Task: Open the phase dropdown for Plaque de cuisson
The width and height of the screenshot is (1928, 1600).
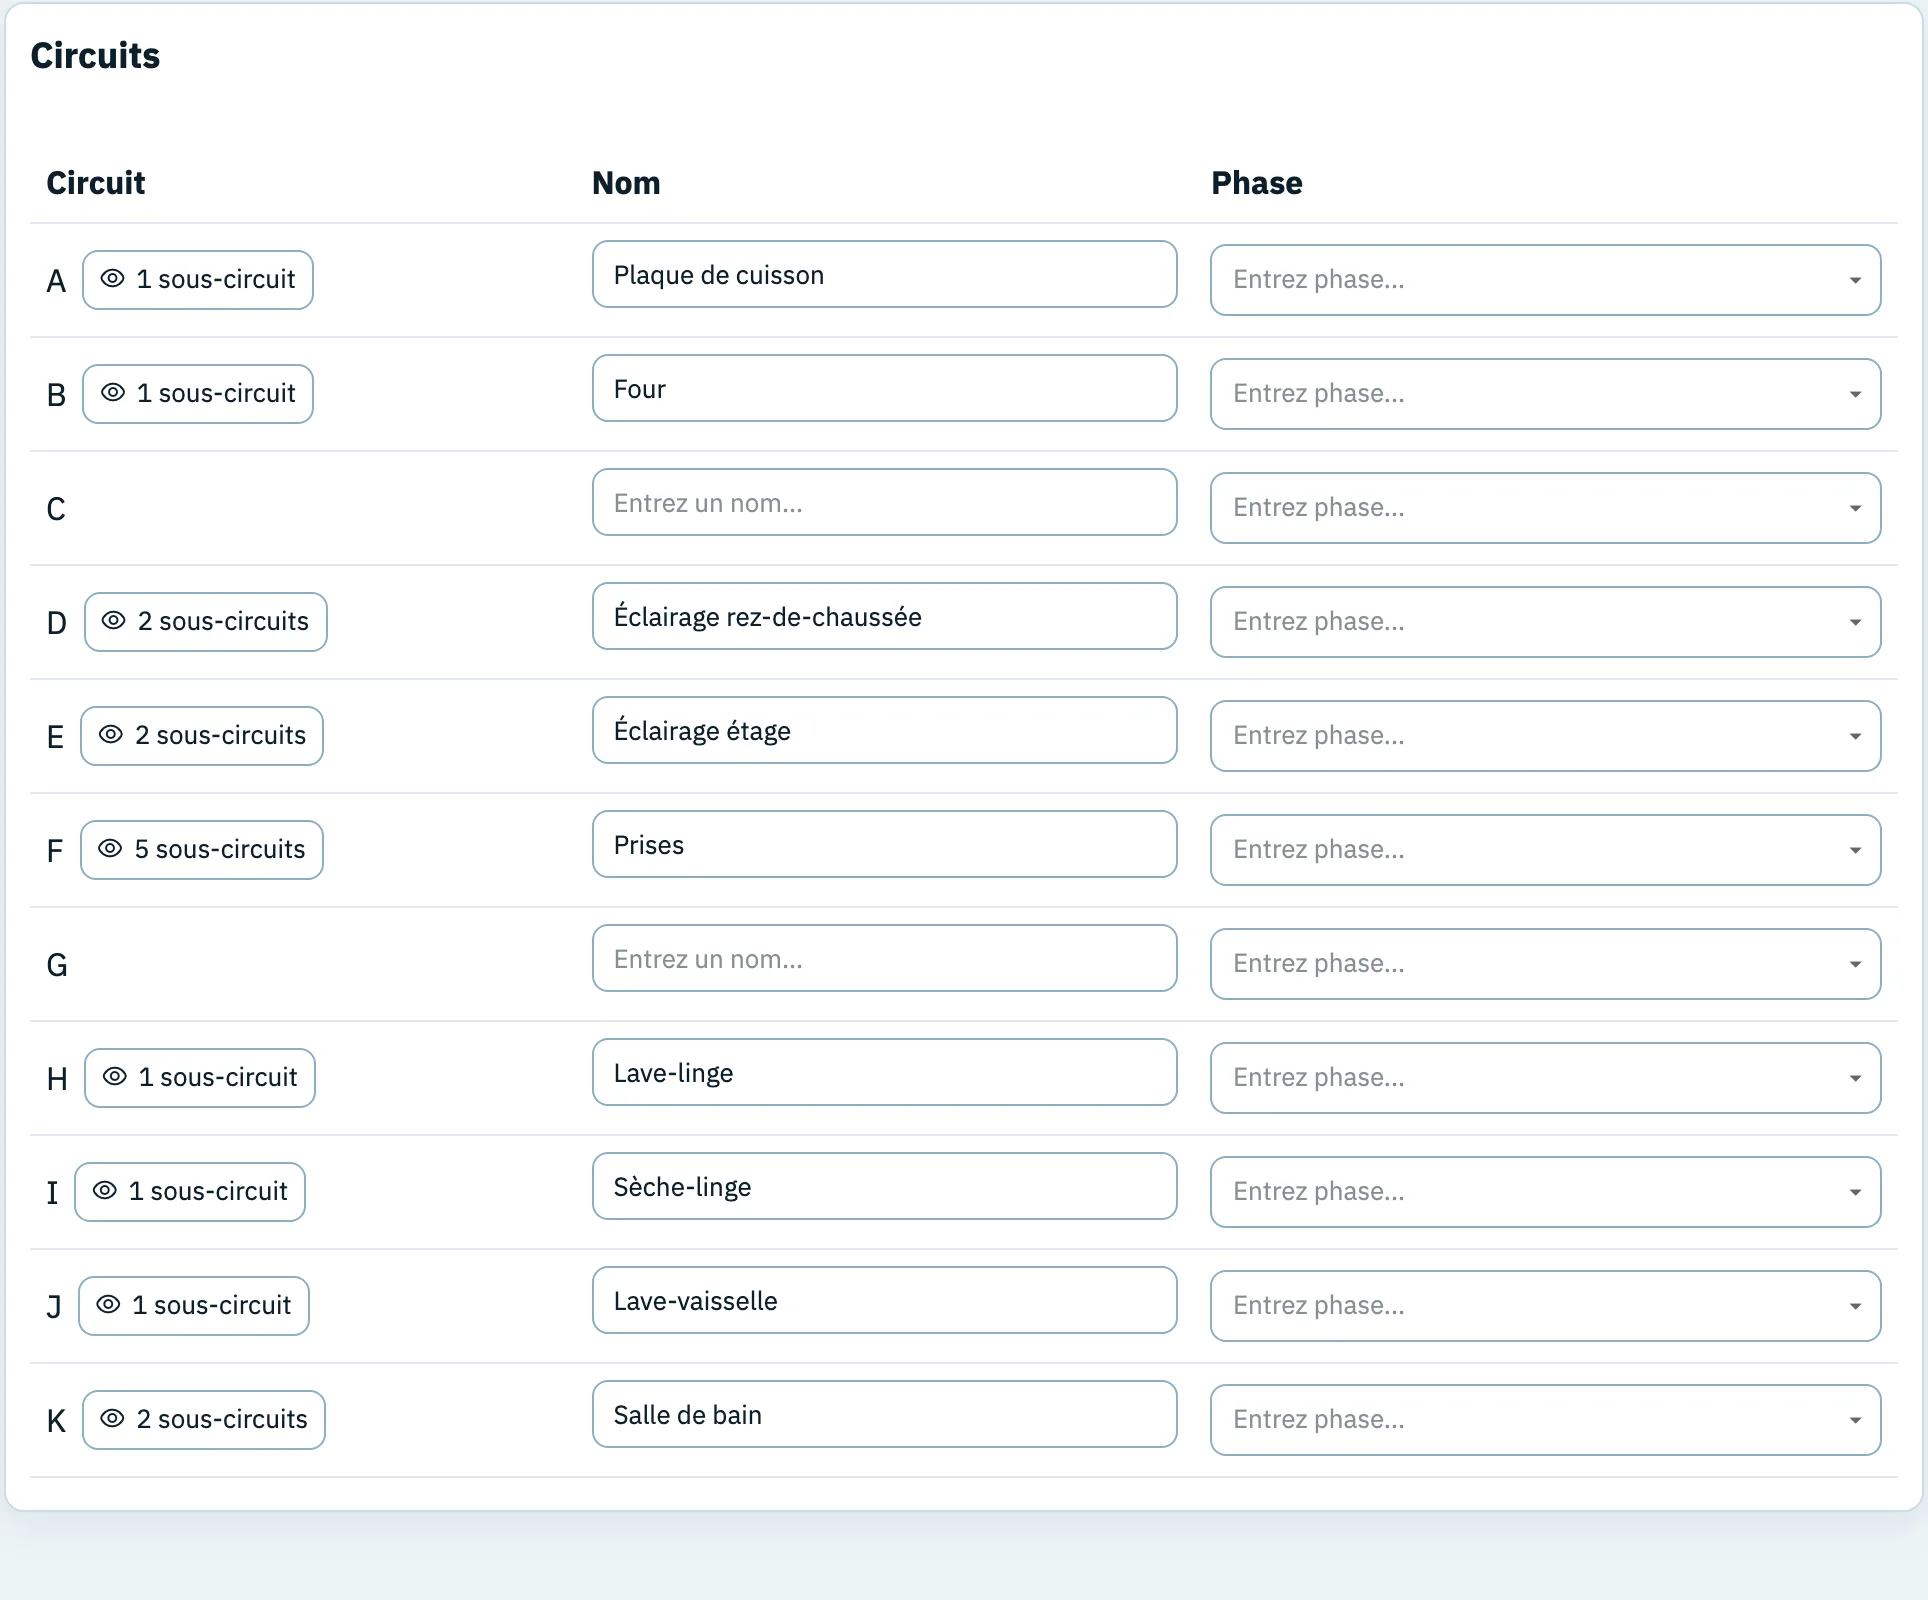Action: coord(1545,280)
